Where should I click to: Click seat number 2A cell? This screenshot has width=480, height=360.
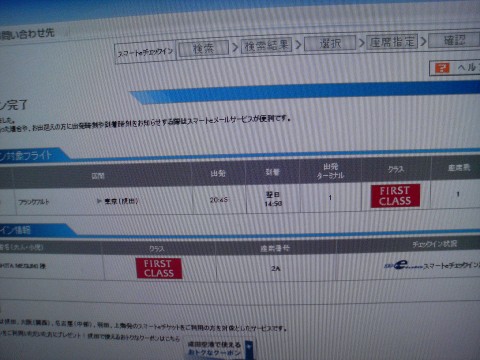[275, 268]
